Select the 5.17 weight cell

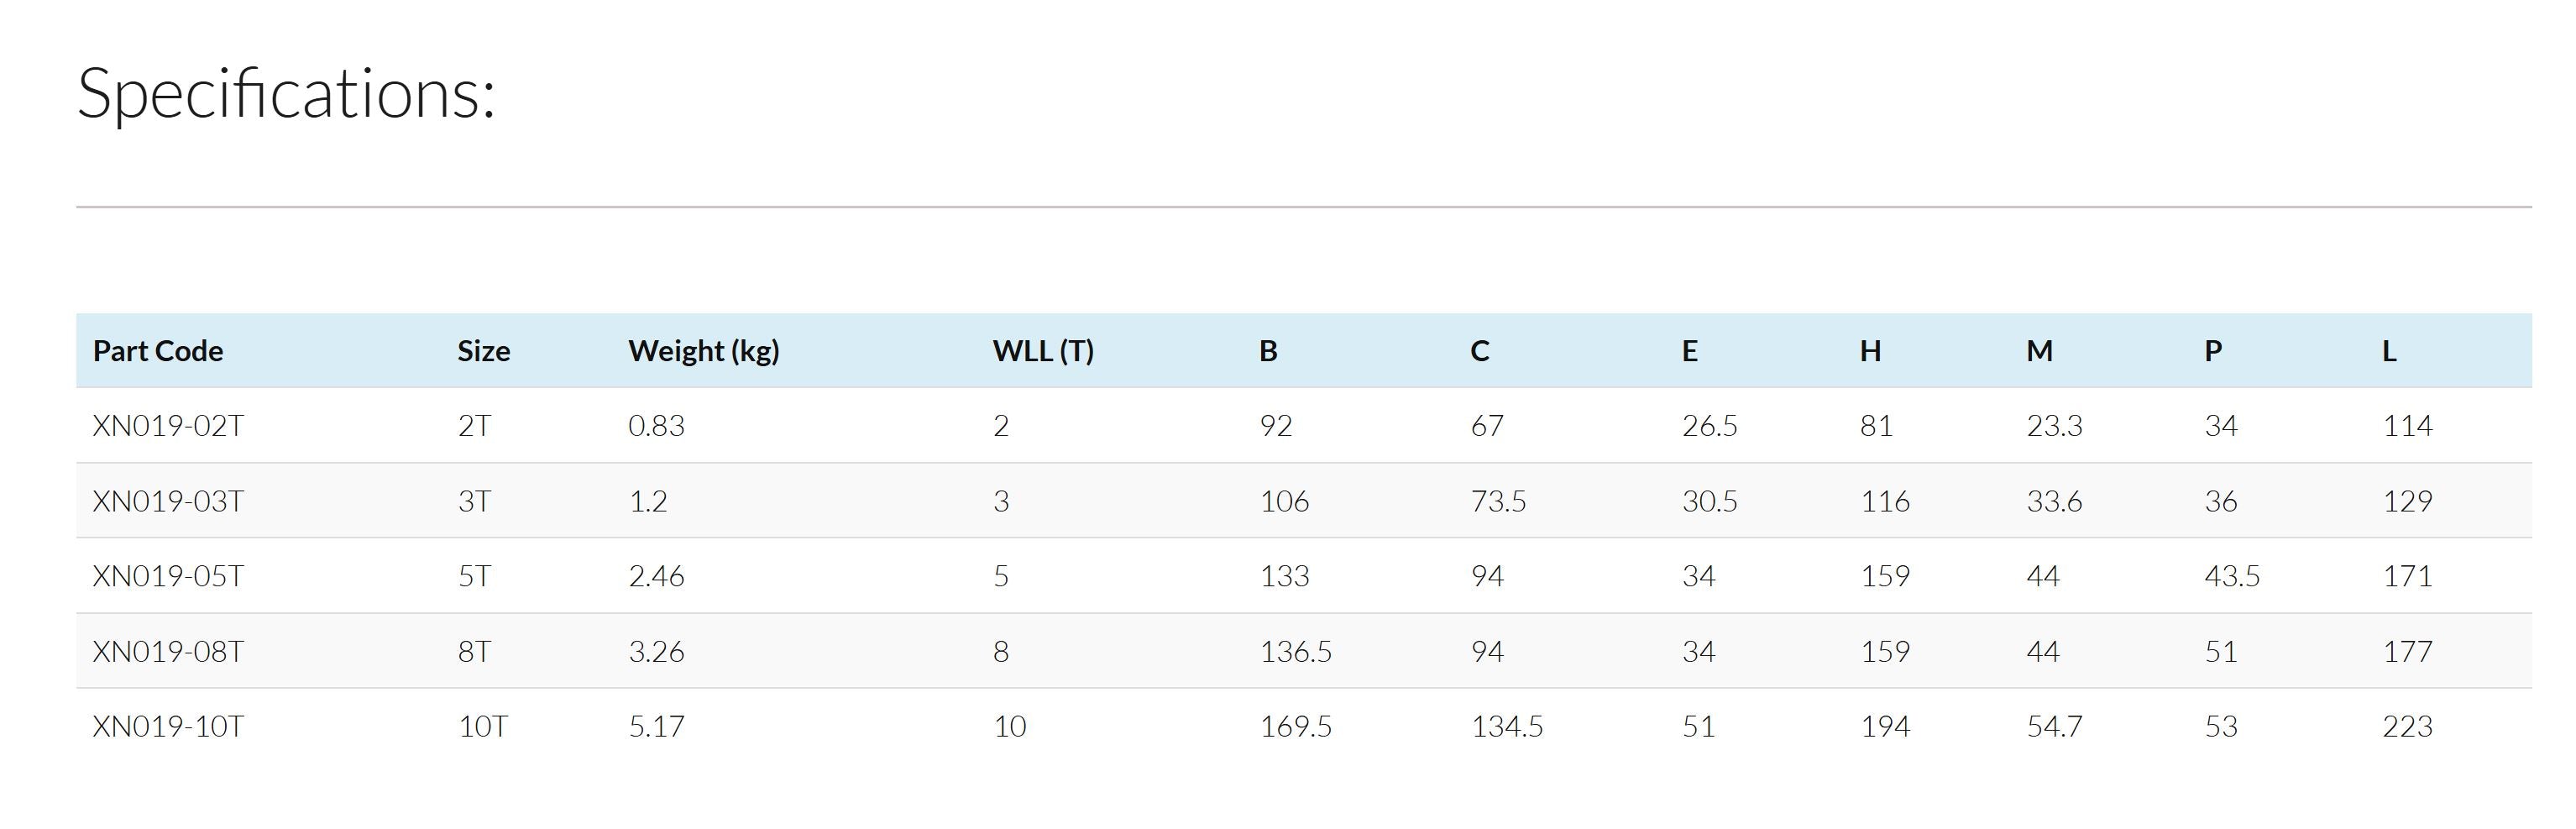(656, 727)
